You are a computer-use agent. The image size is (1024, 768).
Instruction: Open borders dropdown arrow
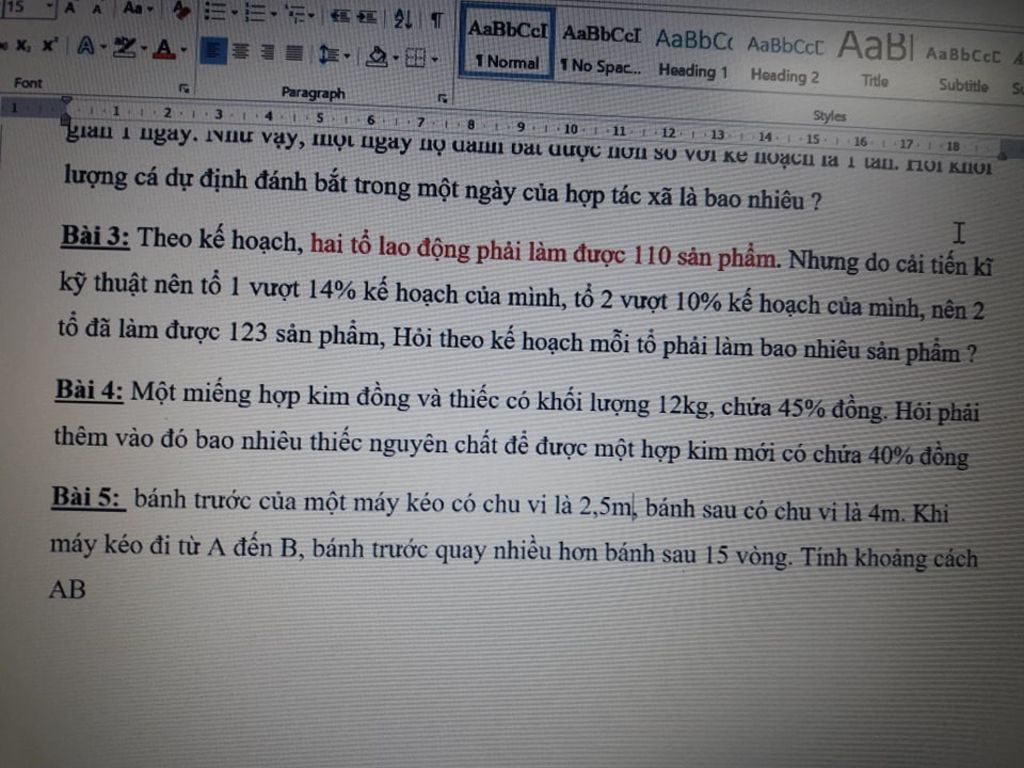(x=434, y=59)
